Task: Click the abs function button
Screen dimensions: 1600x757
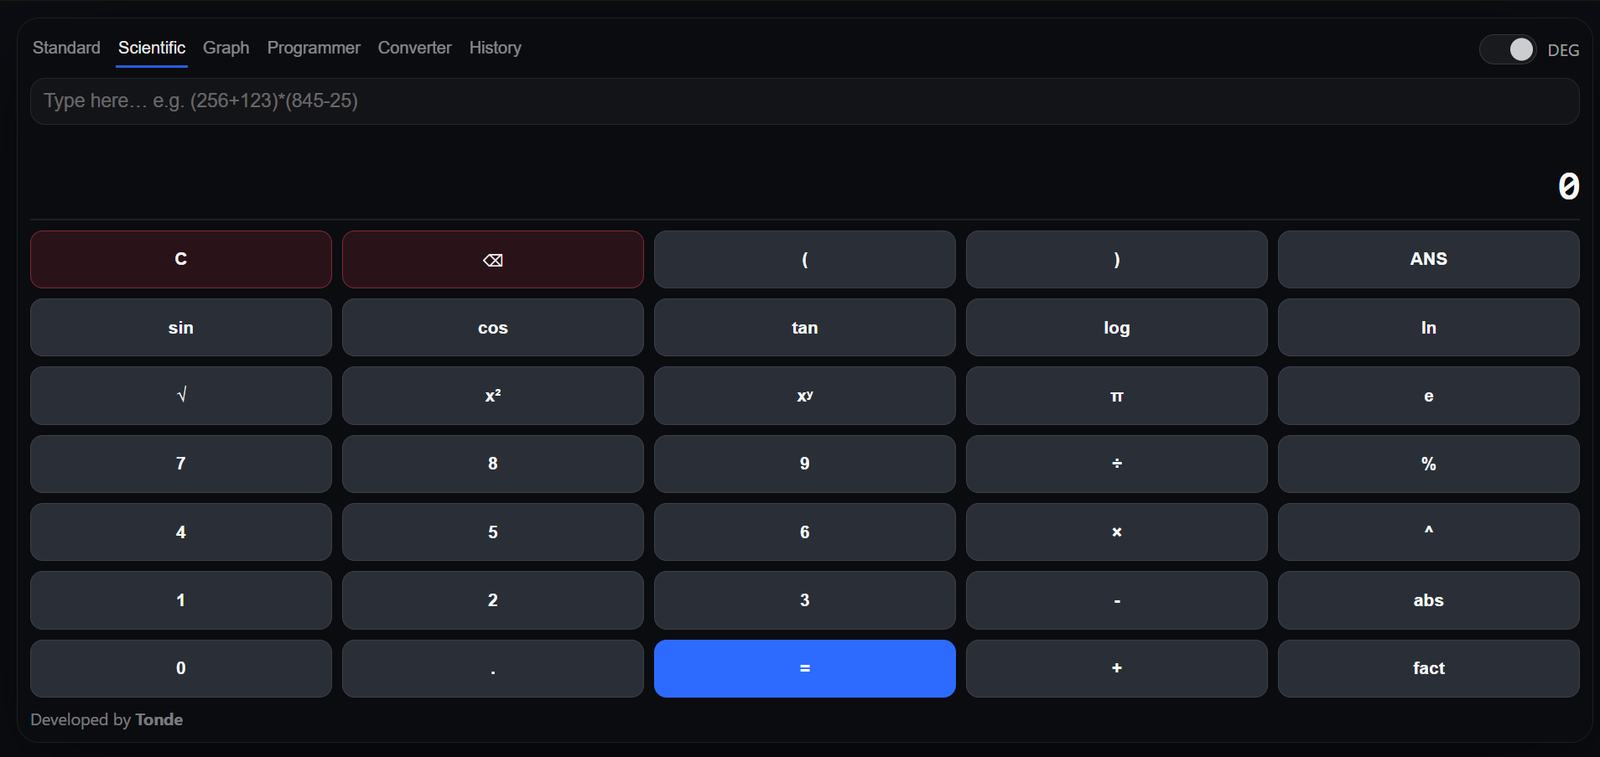Action: (x=1429, y=600)
